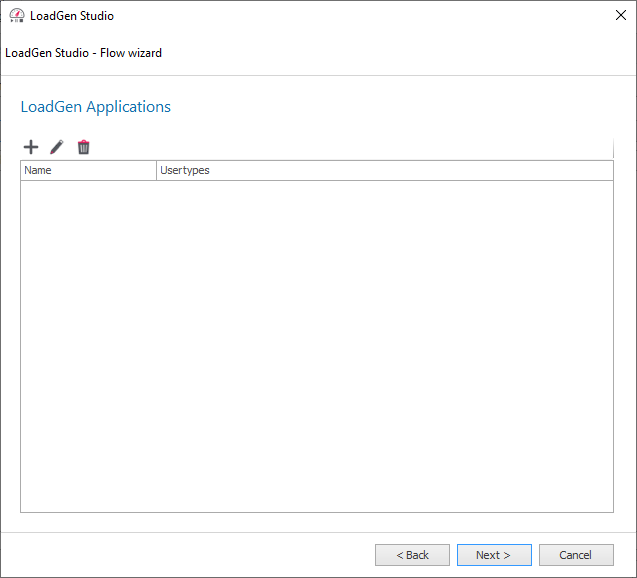The image size is (637, 578).
Task: Click empty toolbar area right of trash icon
Action: pos(349,147)
